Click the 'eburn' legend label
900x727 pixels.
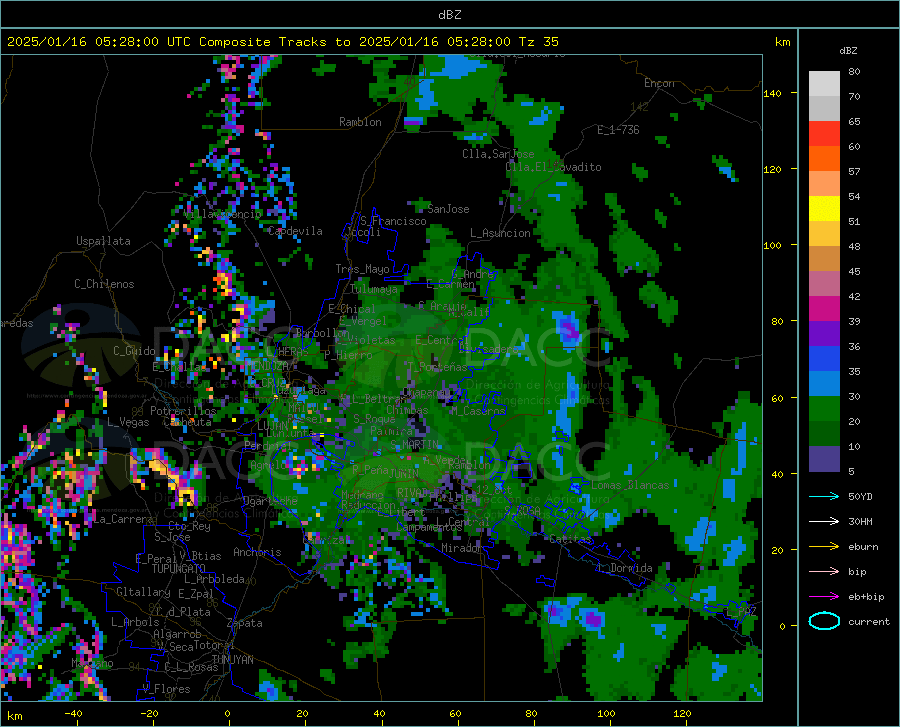(863, 546)
